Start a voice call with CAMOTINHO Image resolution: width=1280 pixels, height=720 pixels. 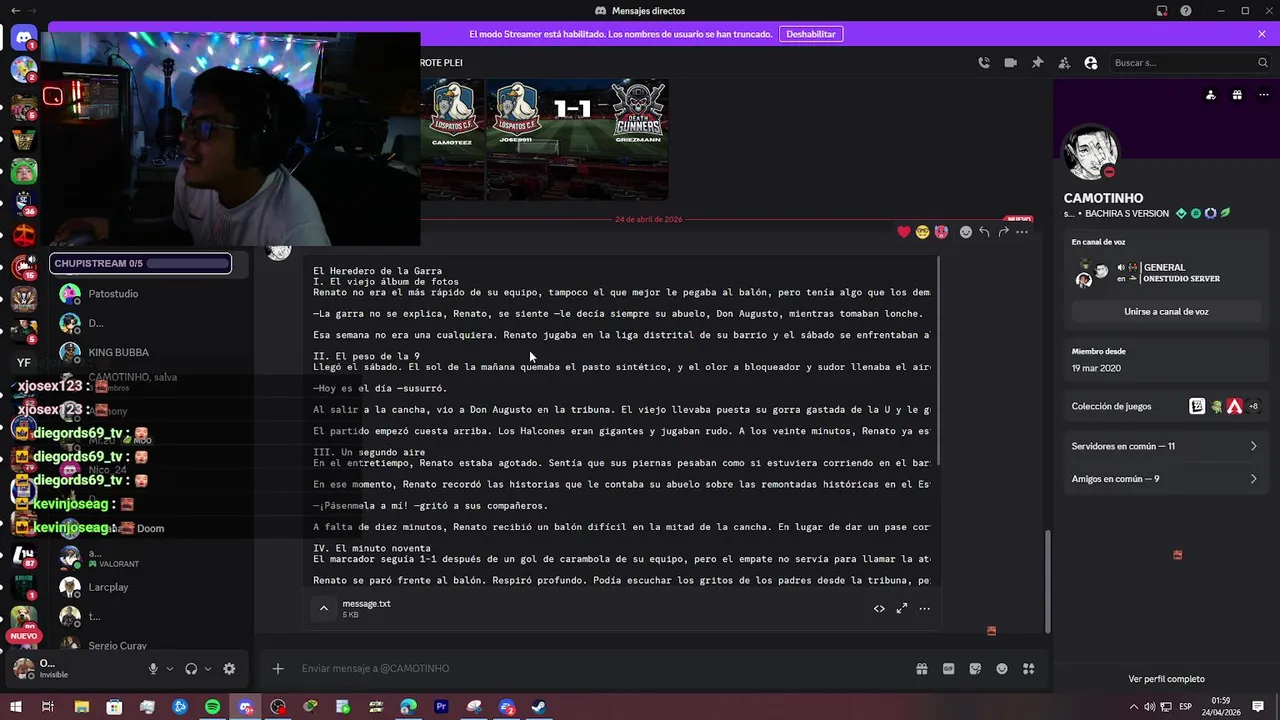pos(984,62)
